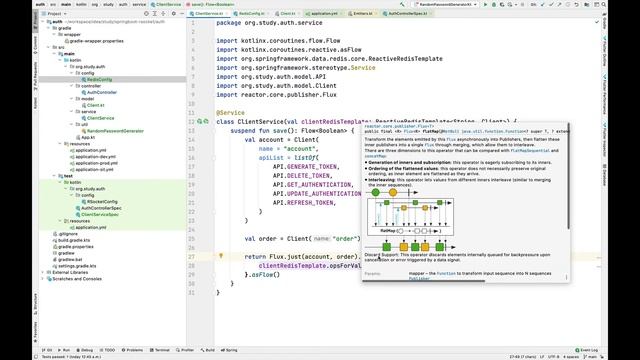Click the FlatMapSequential link in documentation popup

530,151
